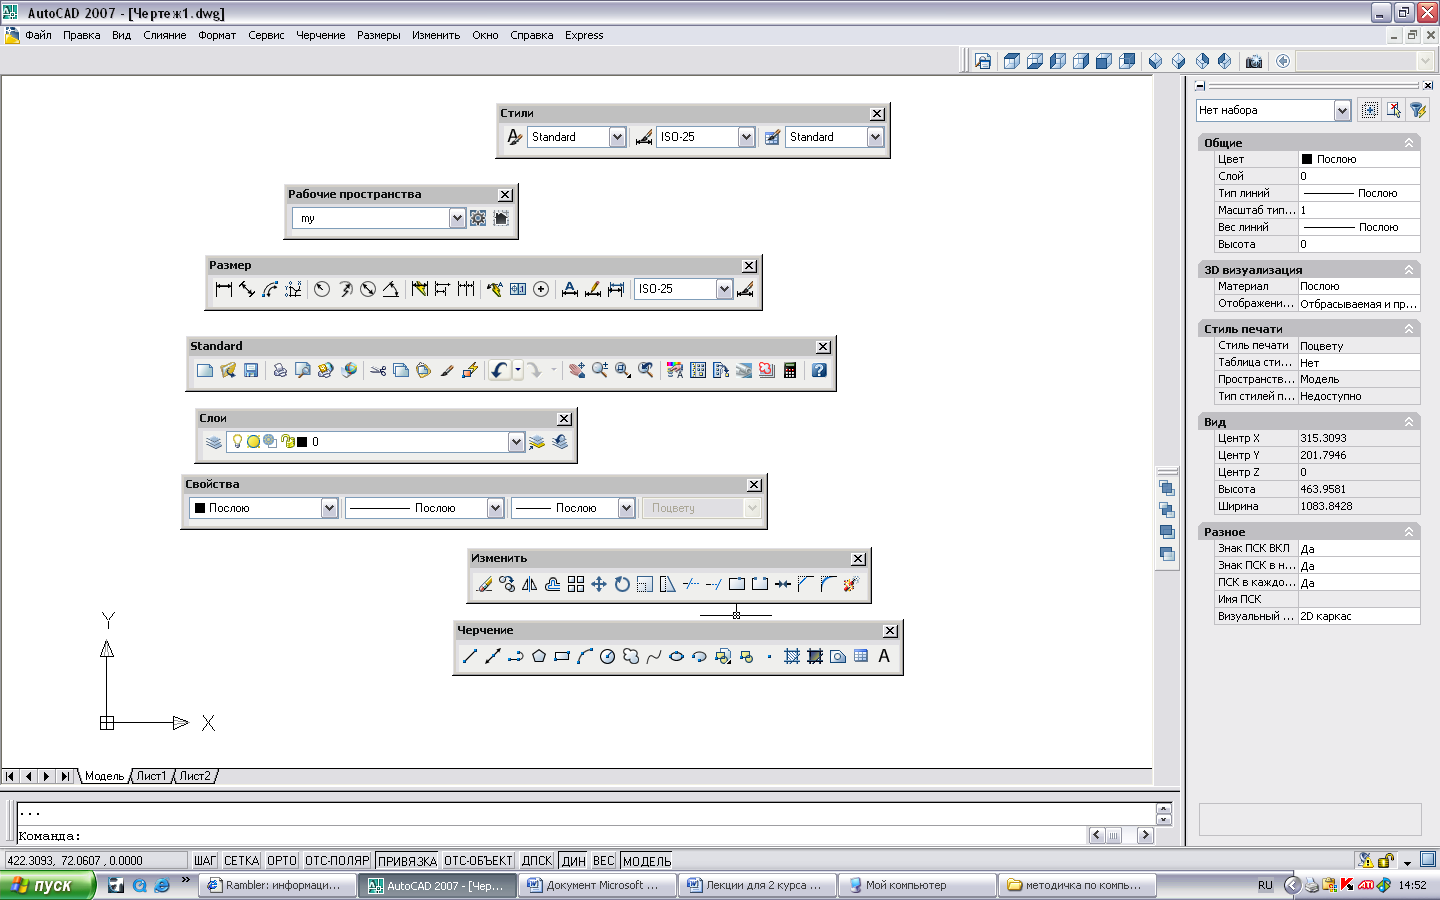The image size is (1440, 900).
Task: Click the Rotate tool in Изменить toolbar
Action: click(622, 585)
